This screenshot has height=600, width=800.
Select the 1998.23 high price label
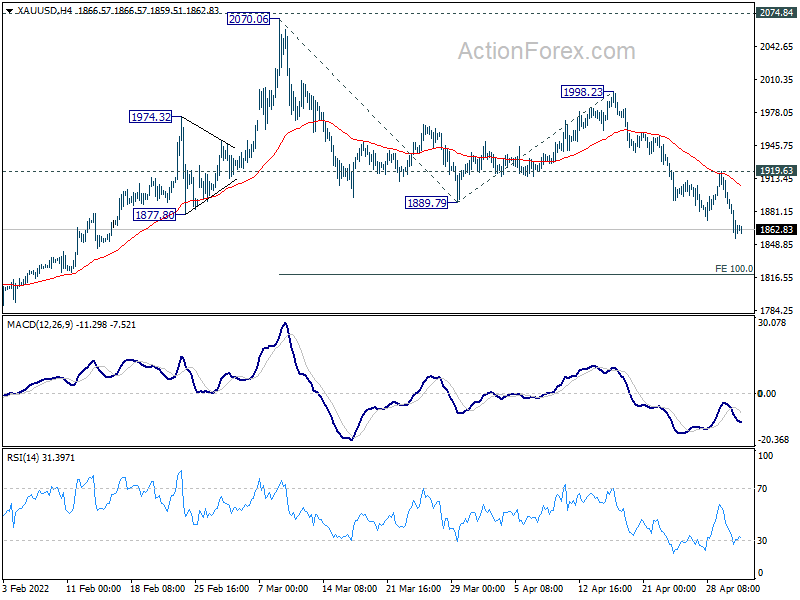(582, 92)
